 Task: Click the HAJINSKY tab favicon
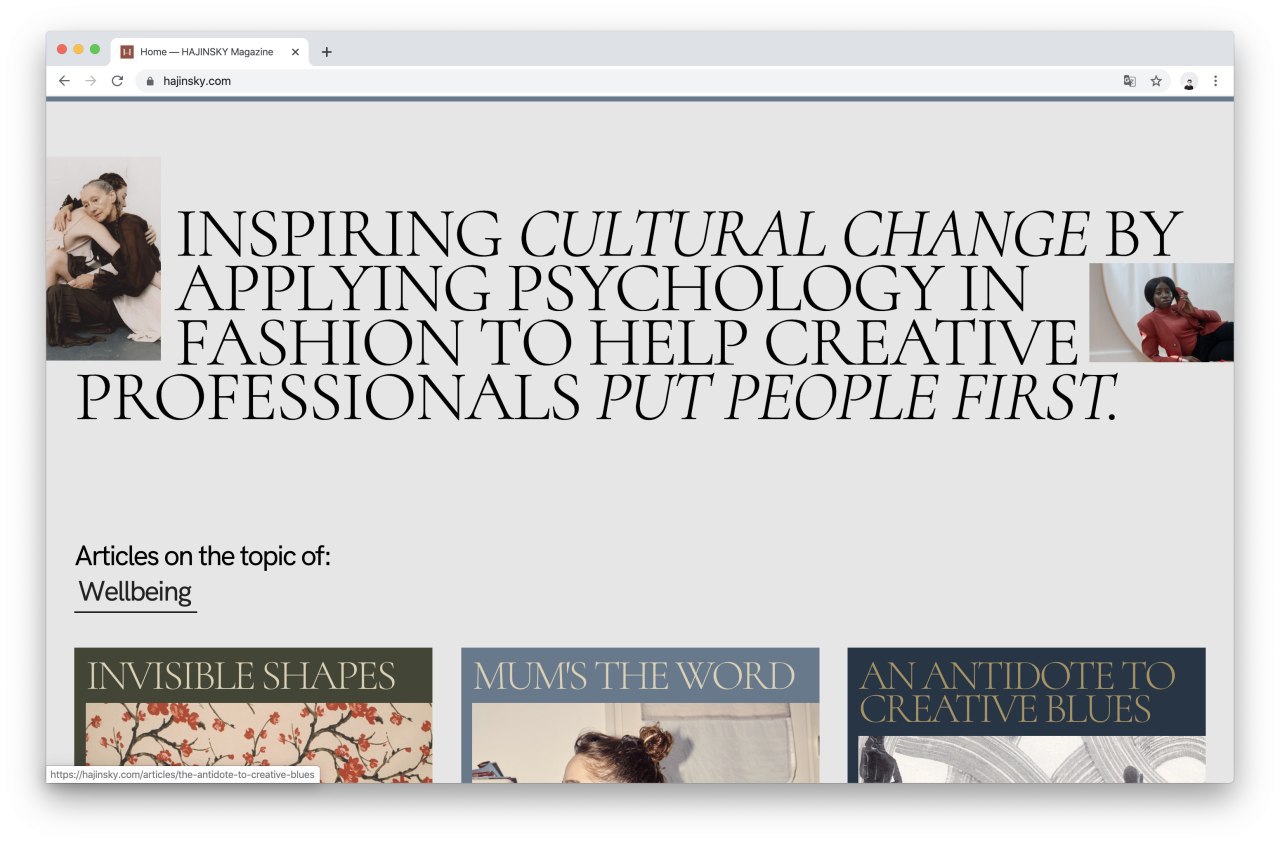(x=127, y=52)
